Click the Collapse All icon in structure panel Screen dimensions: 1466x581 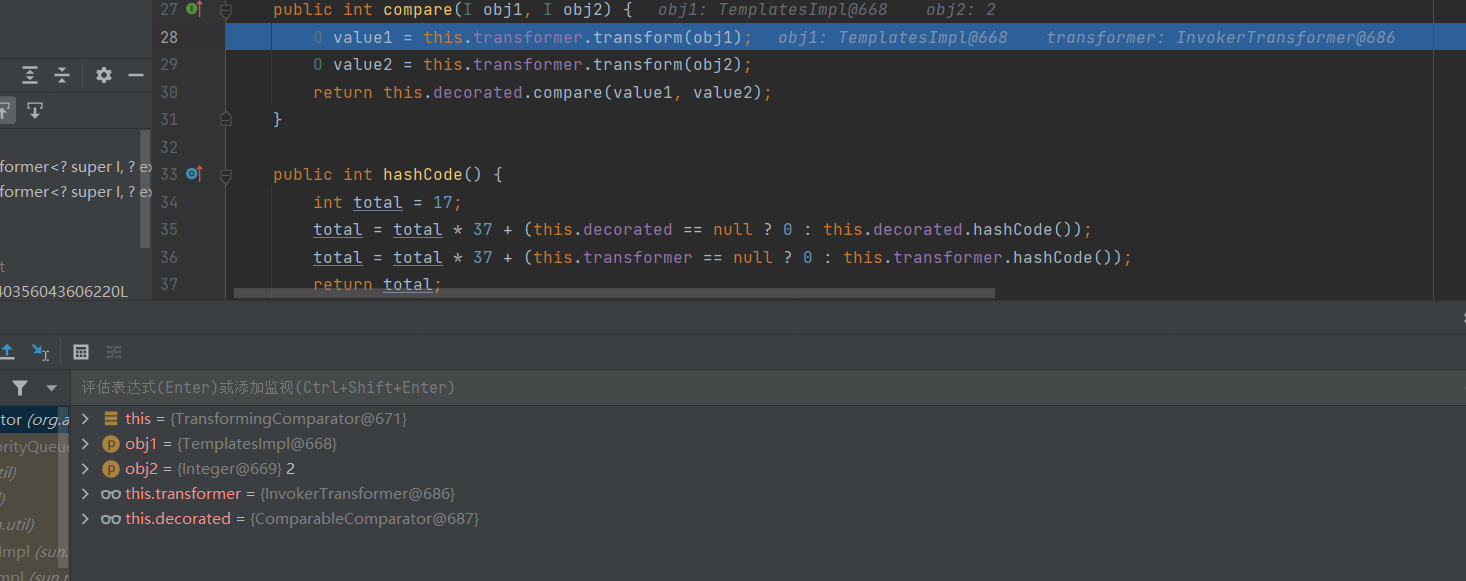pos(62,75)
